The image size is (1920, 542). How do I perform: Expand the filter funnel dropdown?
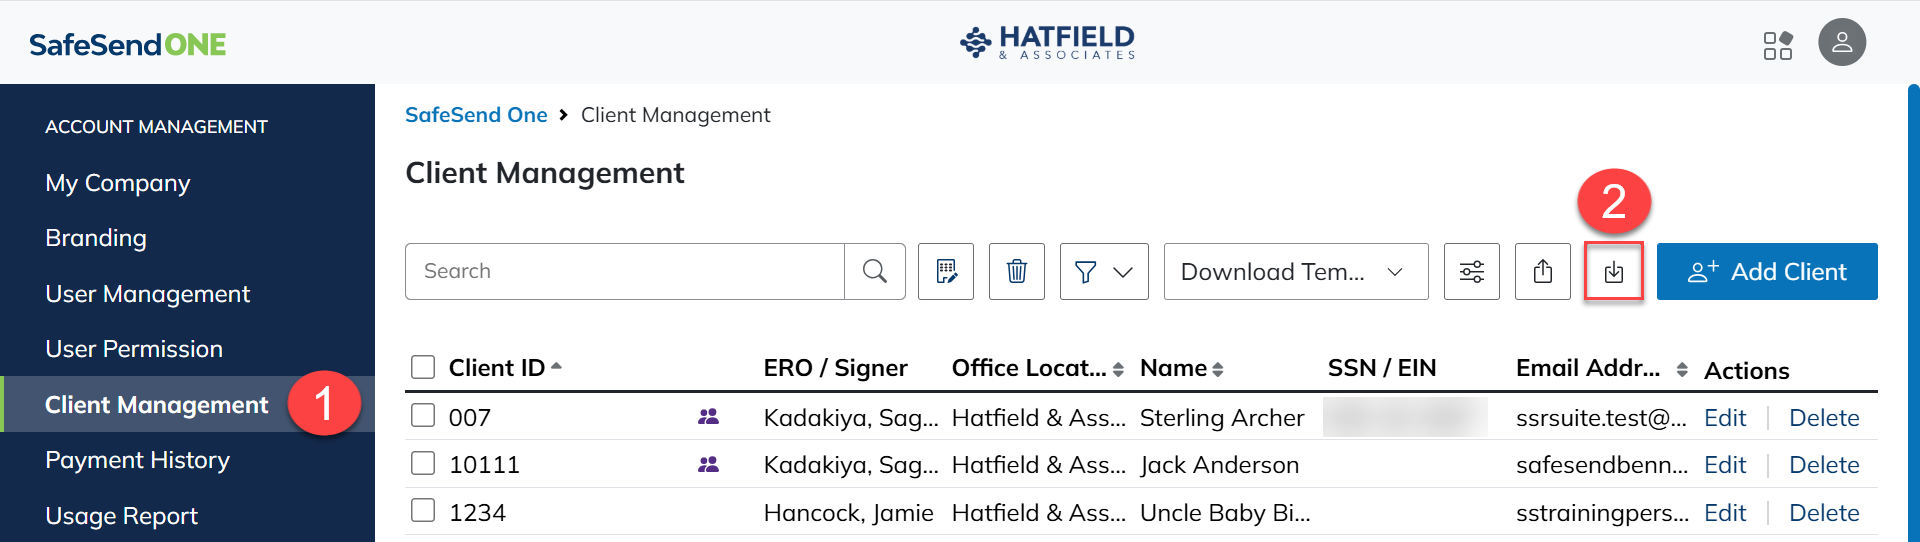(x=1104, y=271)
